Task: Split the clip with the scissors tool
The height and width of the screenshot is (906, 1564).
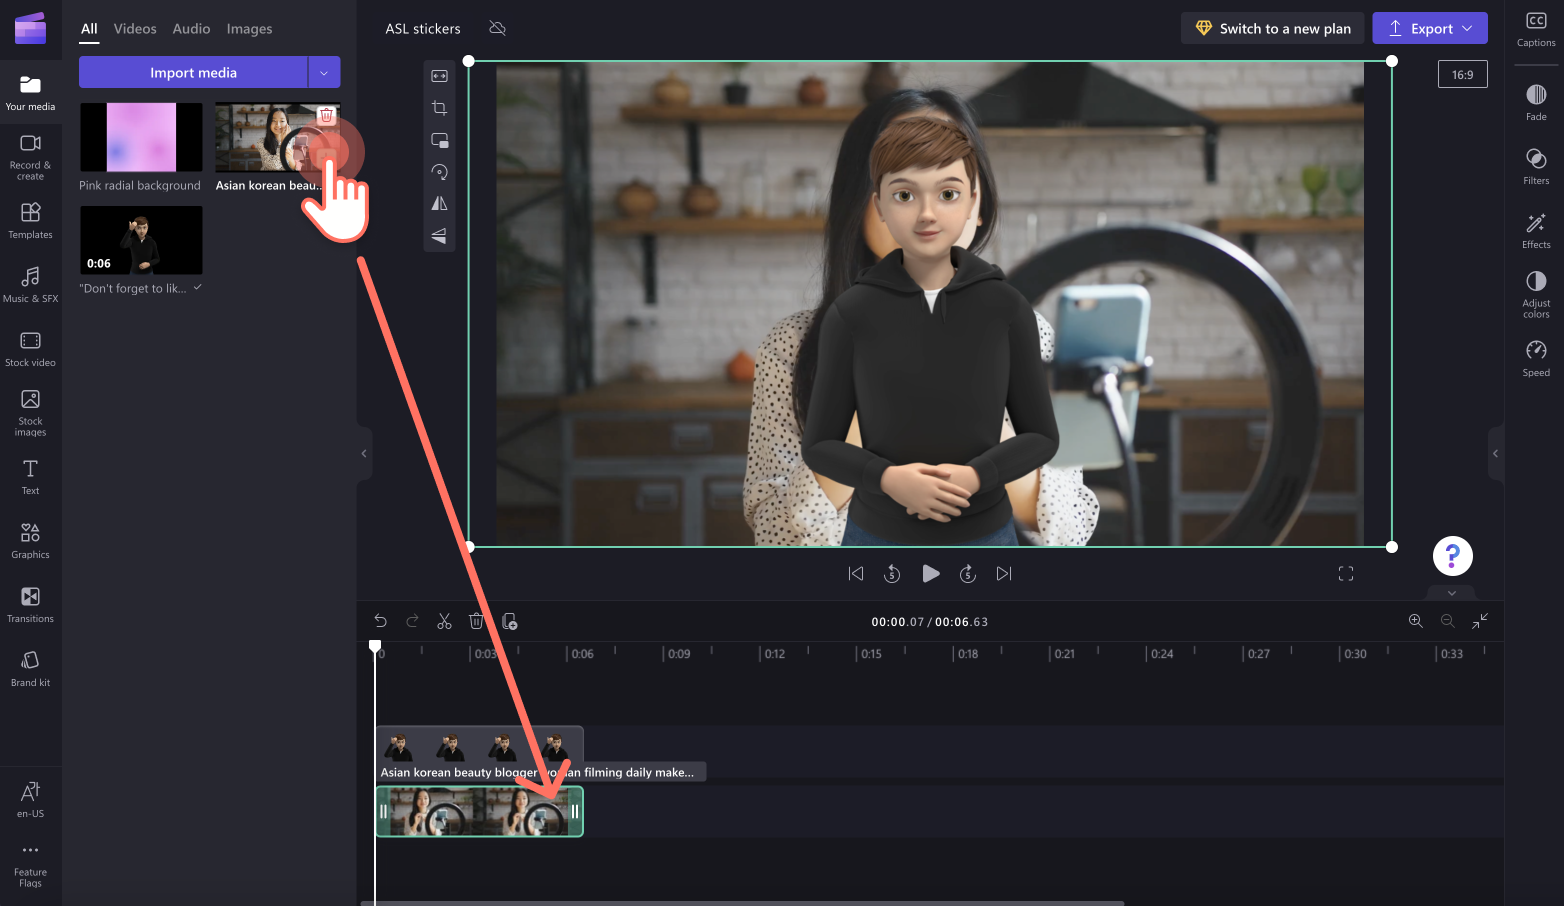Action: coord(444,621)
